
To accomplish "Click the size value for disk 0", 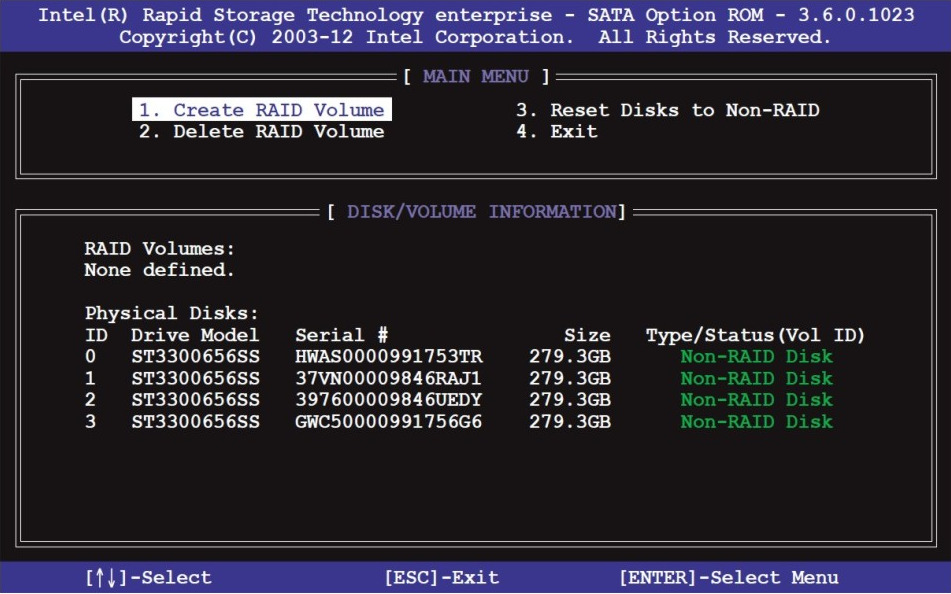I will pos(570,357).
